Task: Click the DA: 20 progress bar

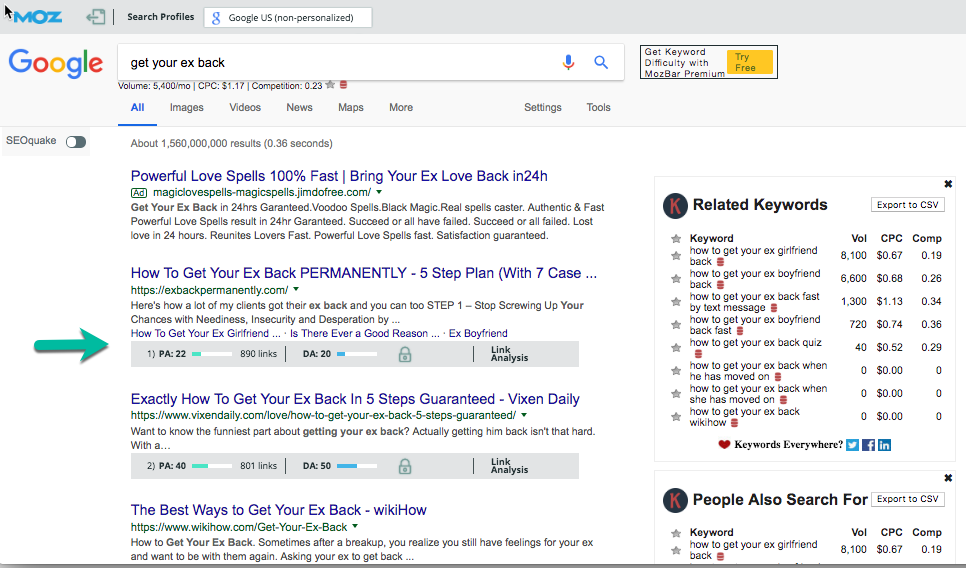Action: (x=356, y=354)
